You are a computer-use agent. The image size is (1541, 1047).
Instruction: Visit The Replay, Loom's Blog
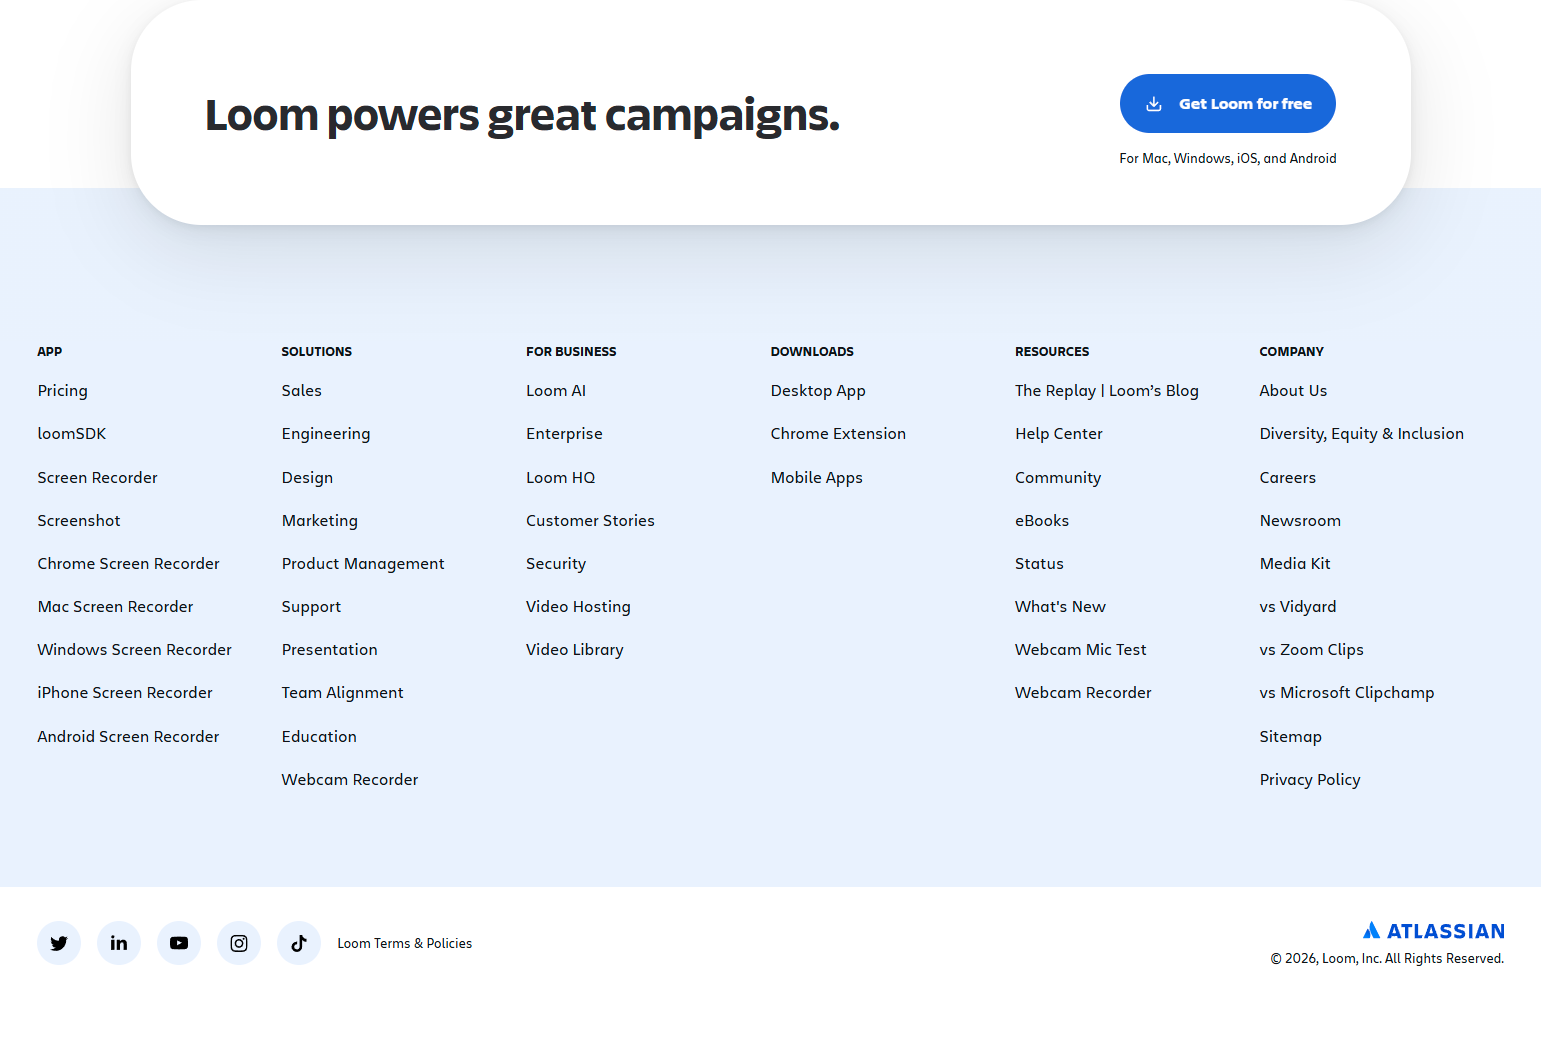(x=1106, y=390)
